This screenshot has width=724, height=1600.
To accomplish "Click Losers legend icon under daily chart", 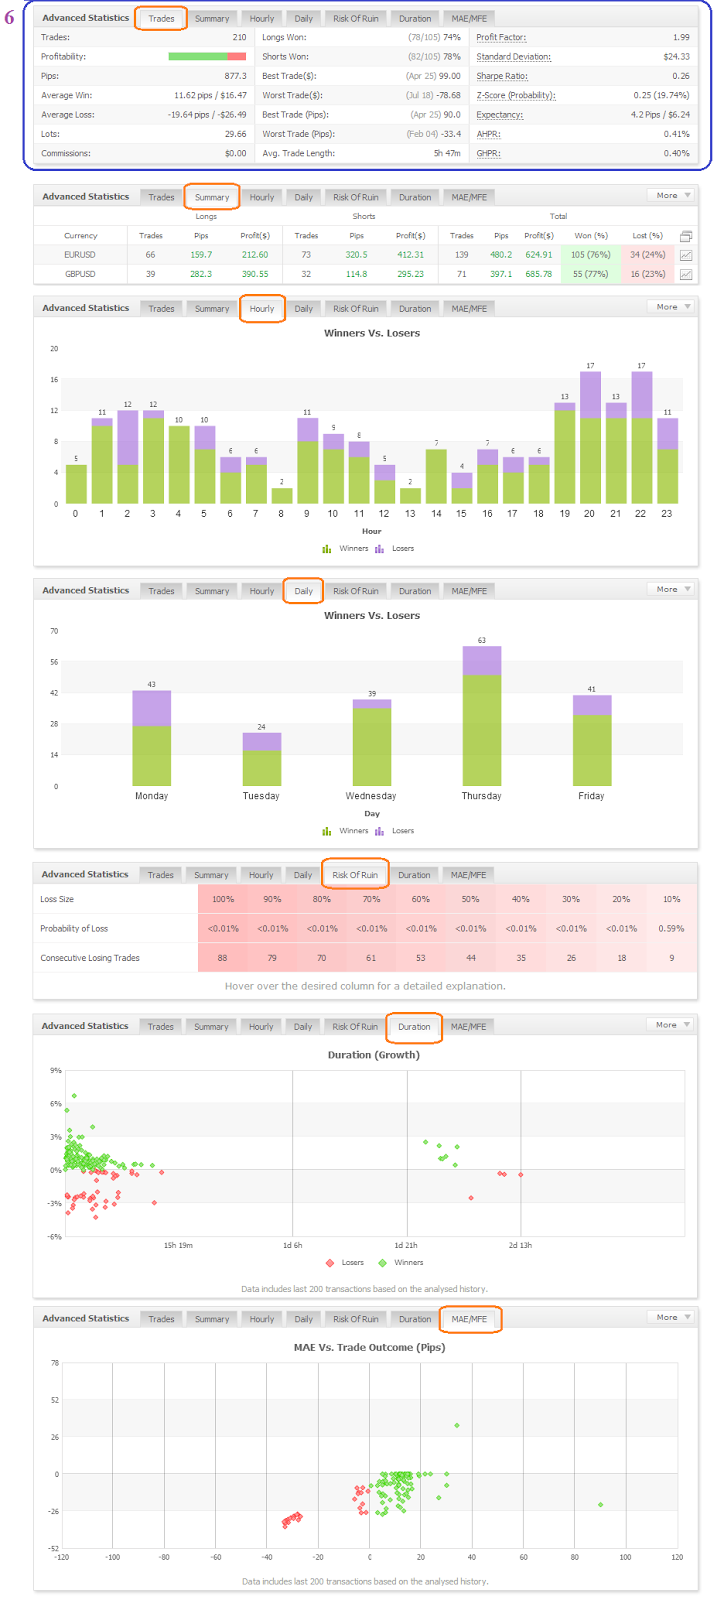I will [380, 830].
